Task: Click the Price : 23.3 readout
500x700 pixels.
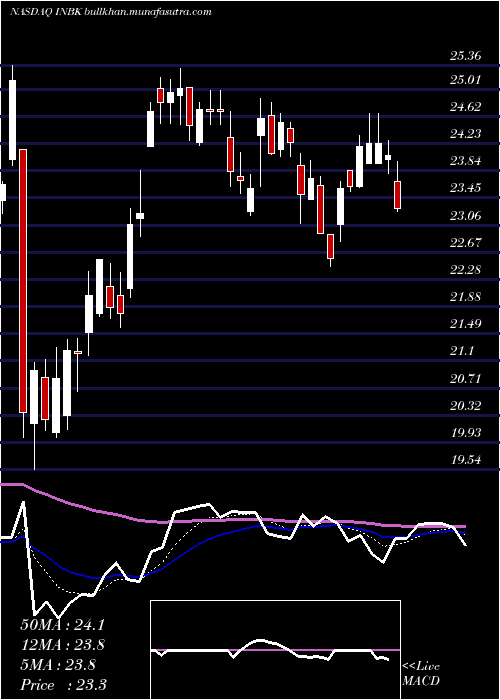Action: click(63, 685)
